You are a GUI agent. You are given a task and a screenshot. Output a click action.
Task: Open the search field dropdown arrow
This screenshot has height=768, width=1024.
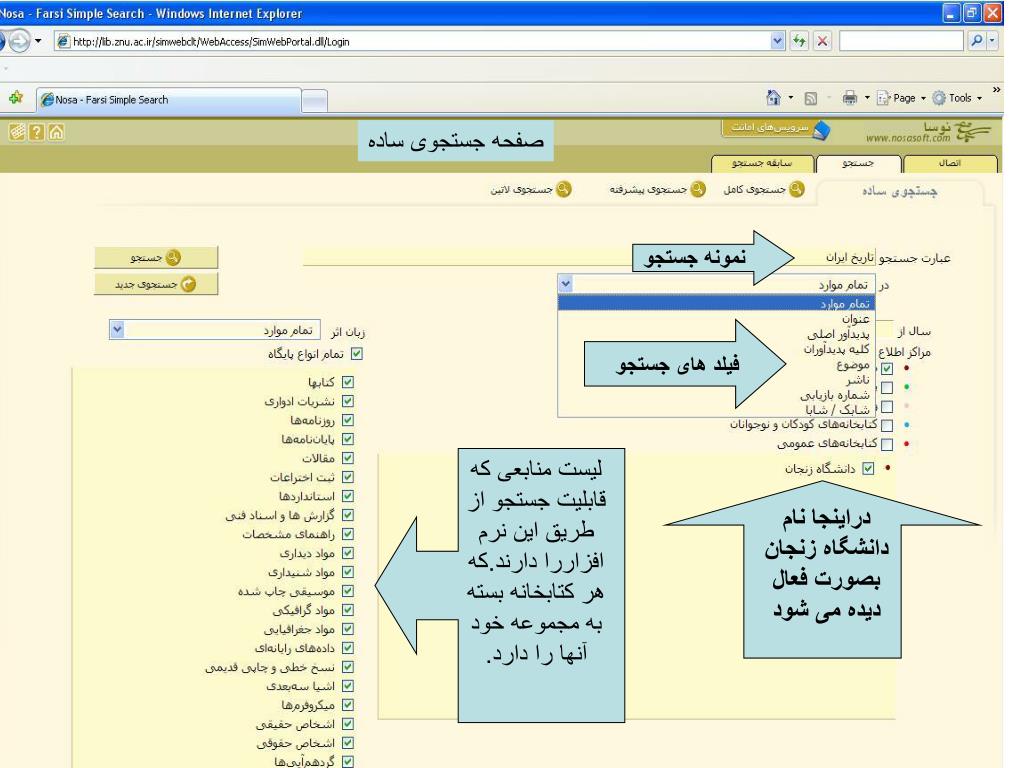click(566, 284)
